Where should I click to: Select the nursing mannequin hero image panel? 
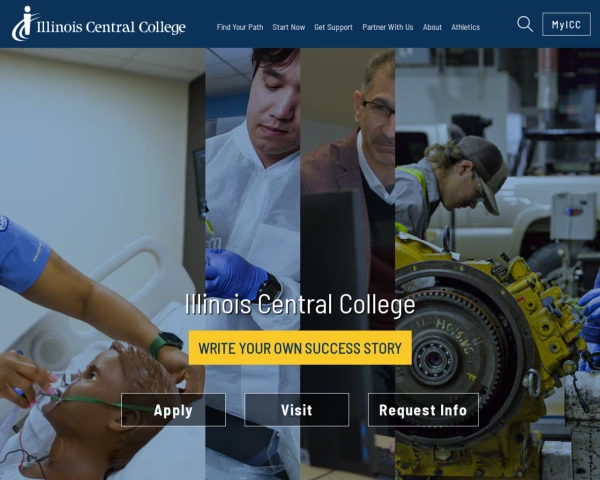point(103,264)
